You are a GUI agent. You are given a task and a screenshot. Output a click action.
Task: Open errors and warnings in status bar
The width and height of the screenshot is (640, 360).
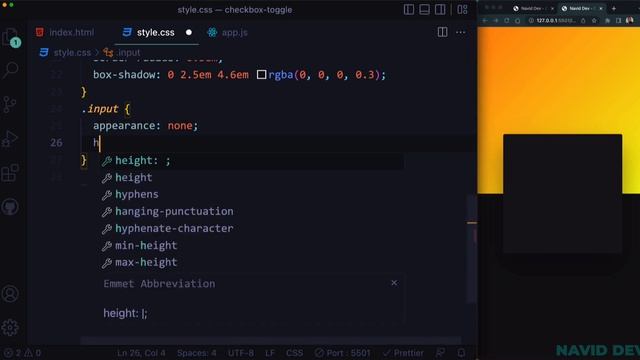coord(22,353)
